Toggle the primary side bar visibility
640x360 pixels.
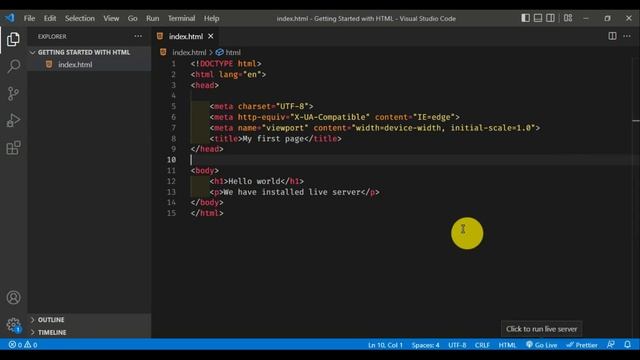click(x=526, y=18)
